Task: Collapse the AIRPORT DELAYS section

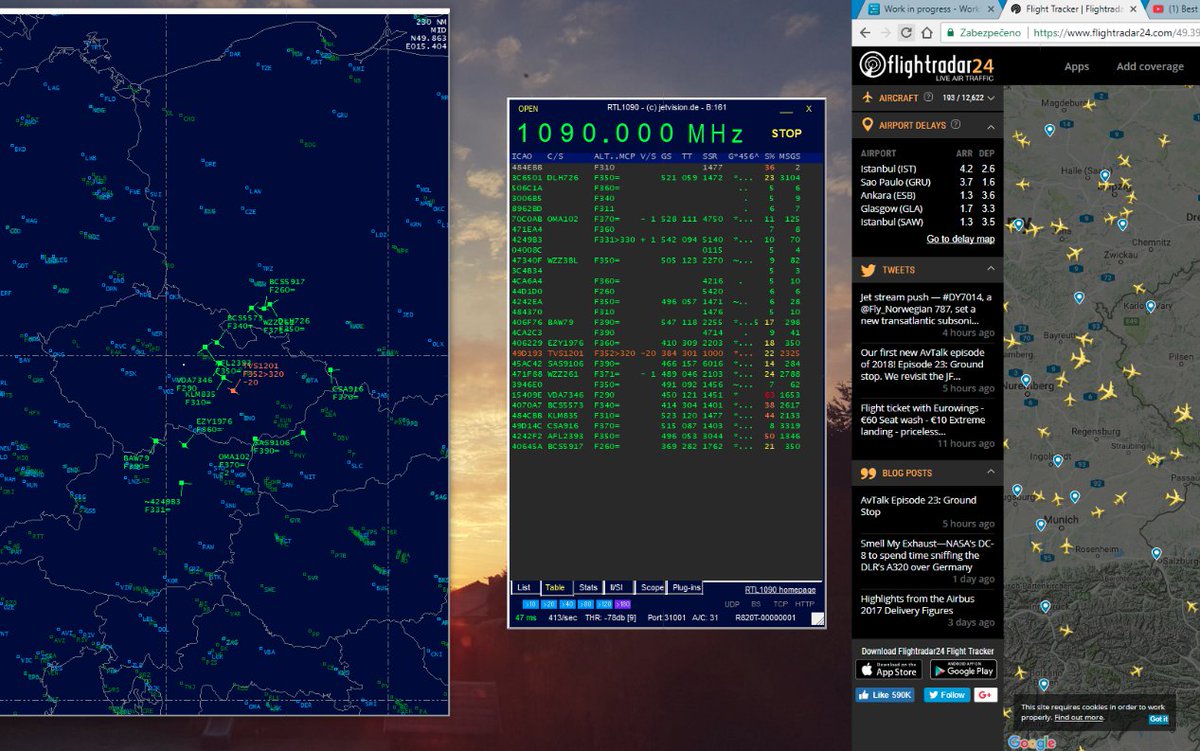Action: [x=990, y=126]
